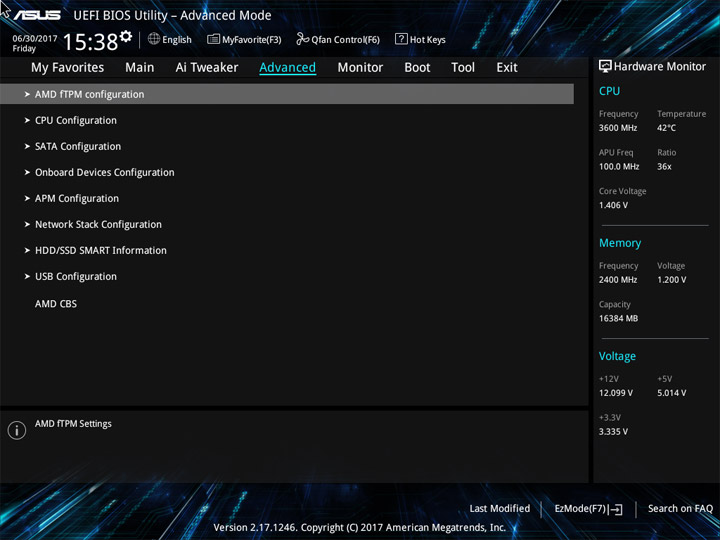
Task: Open APM Configuration entry
Action: pos(77,198)
